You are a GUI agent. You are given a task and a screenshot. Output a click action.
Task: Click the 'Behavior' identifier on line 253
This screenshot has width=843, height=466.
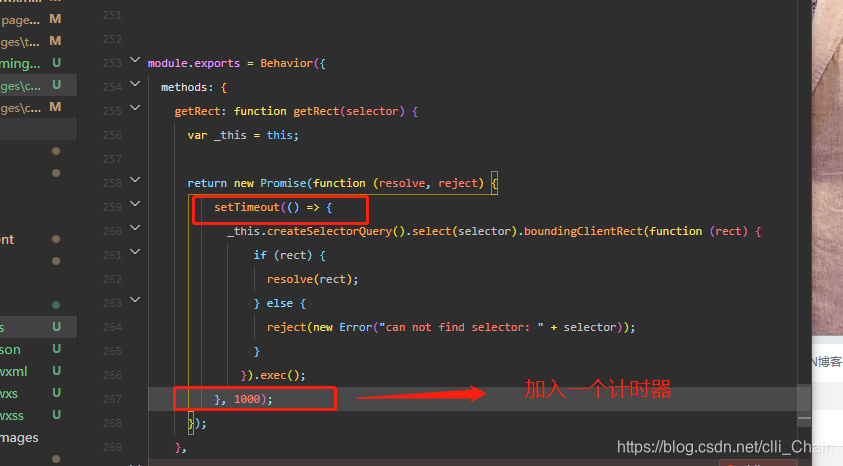click(287, 63)
